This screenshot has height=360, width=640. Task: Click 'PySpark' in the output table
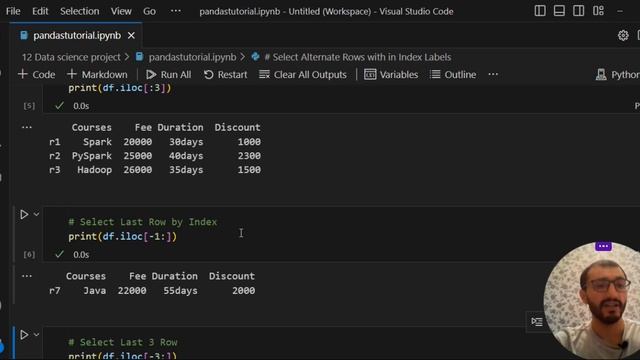pyautogui.click(x=91, y=156)
